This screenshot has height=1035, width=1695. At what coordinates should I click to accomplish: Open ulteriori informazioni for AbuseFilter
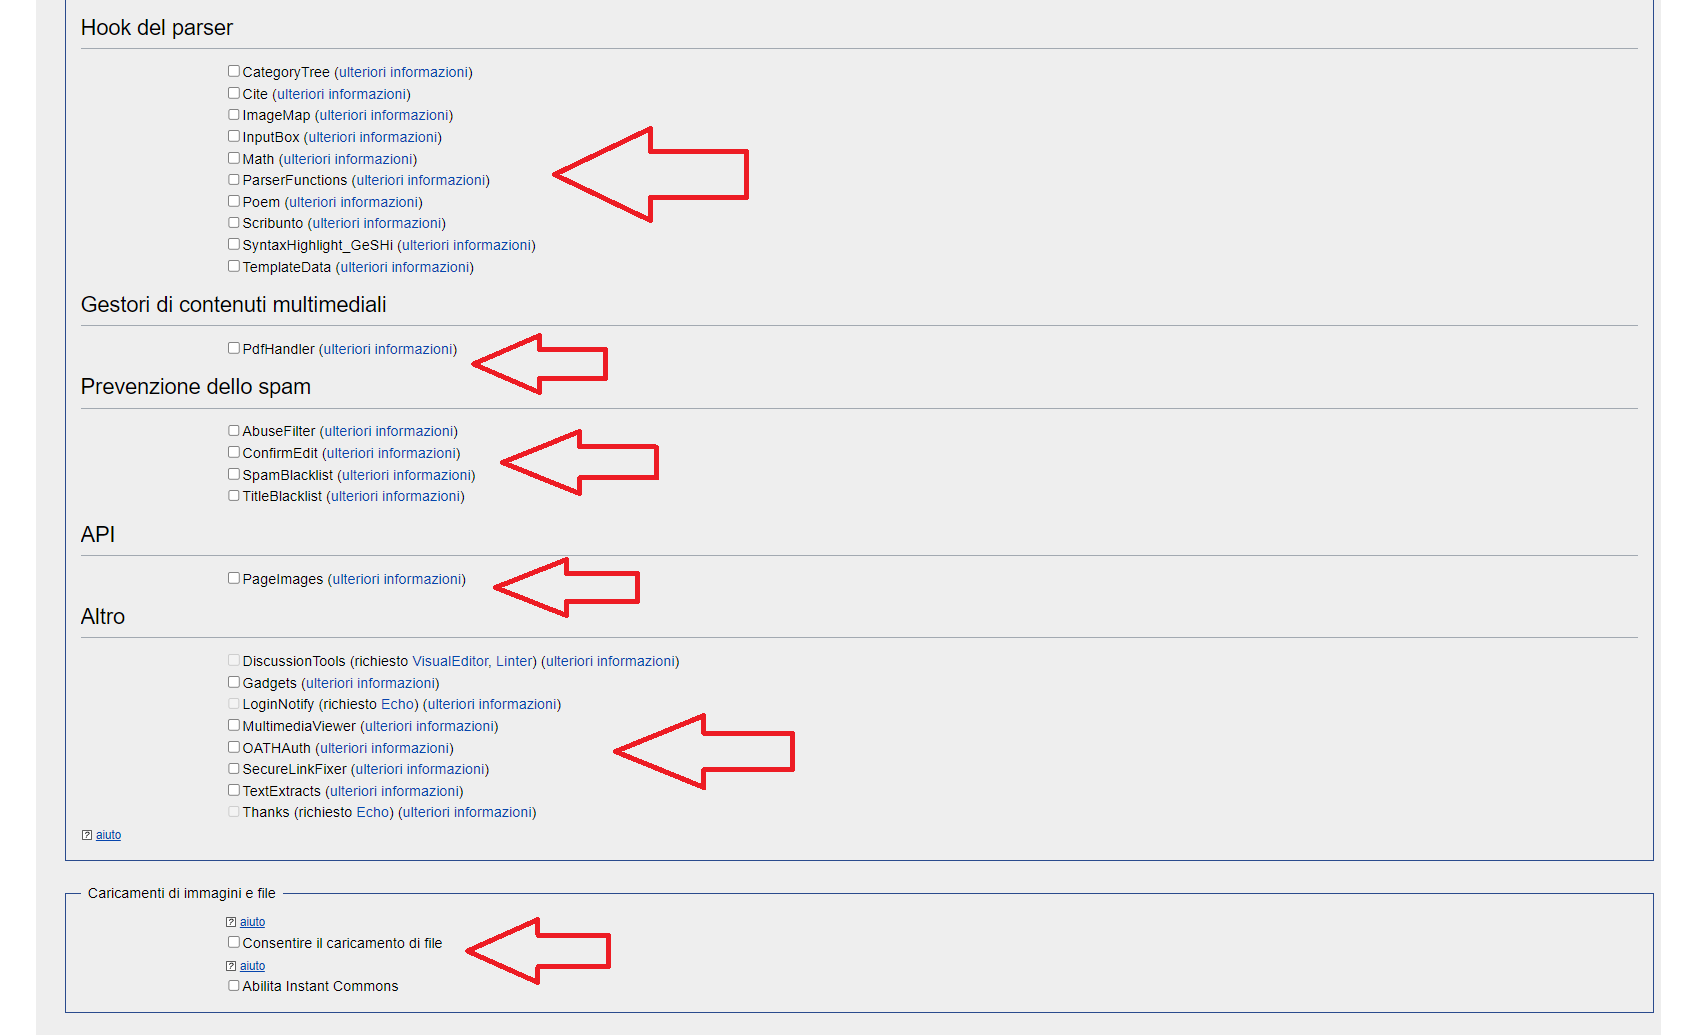coord(389,431)
